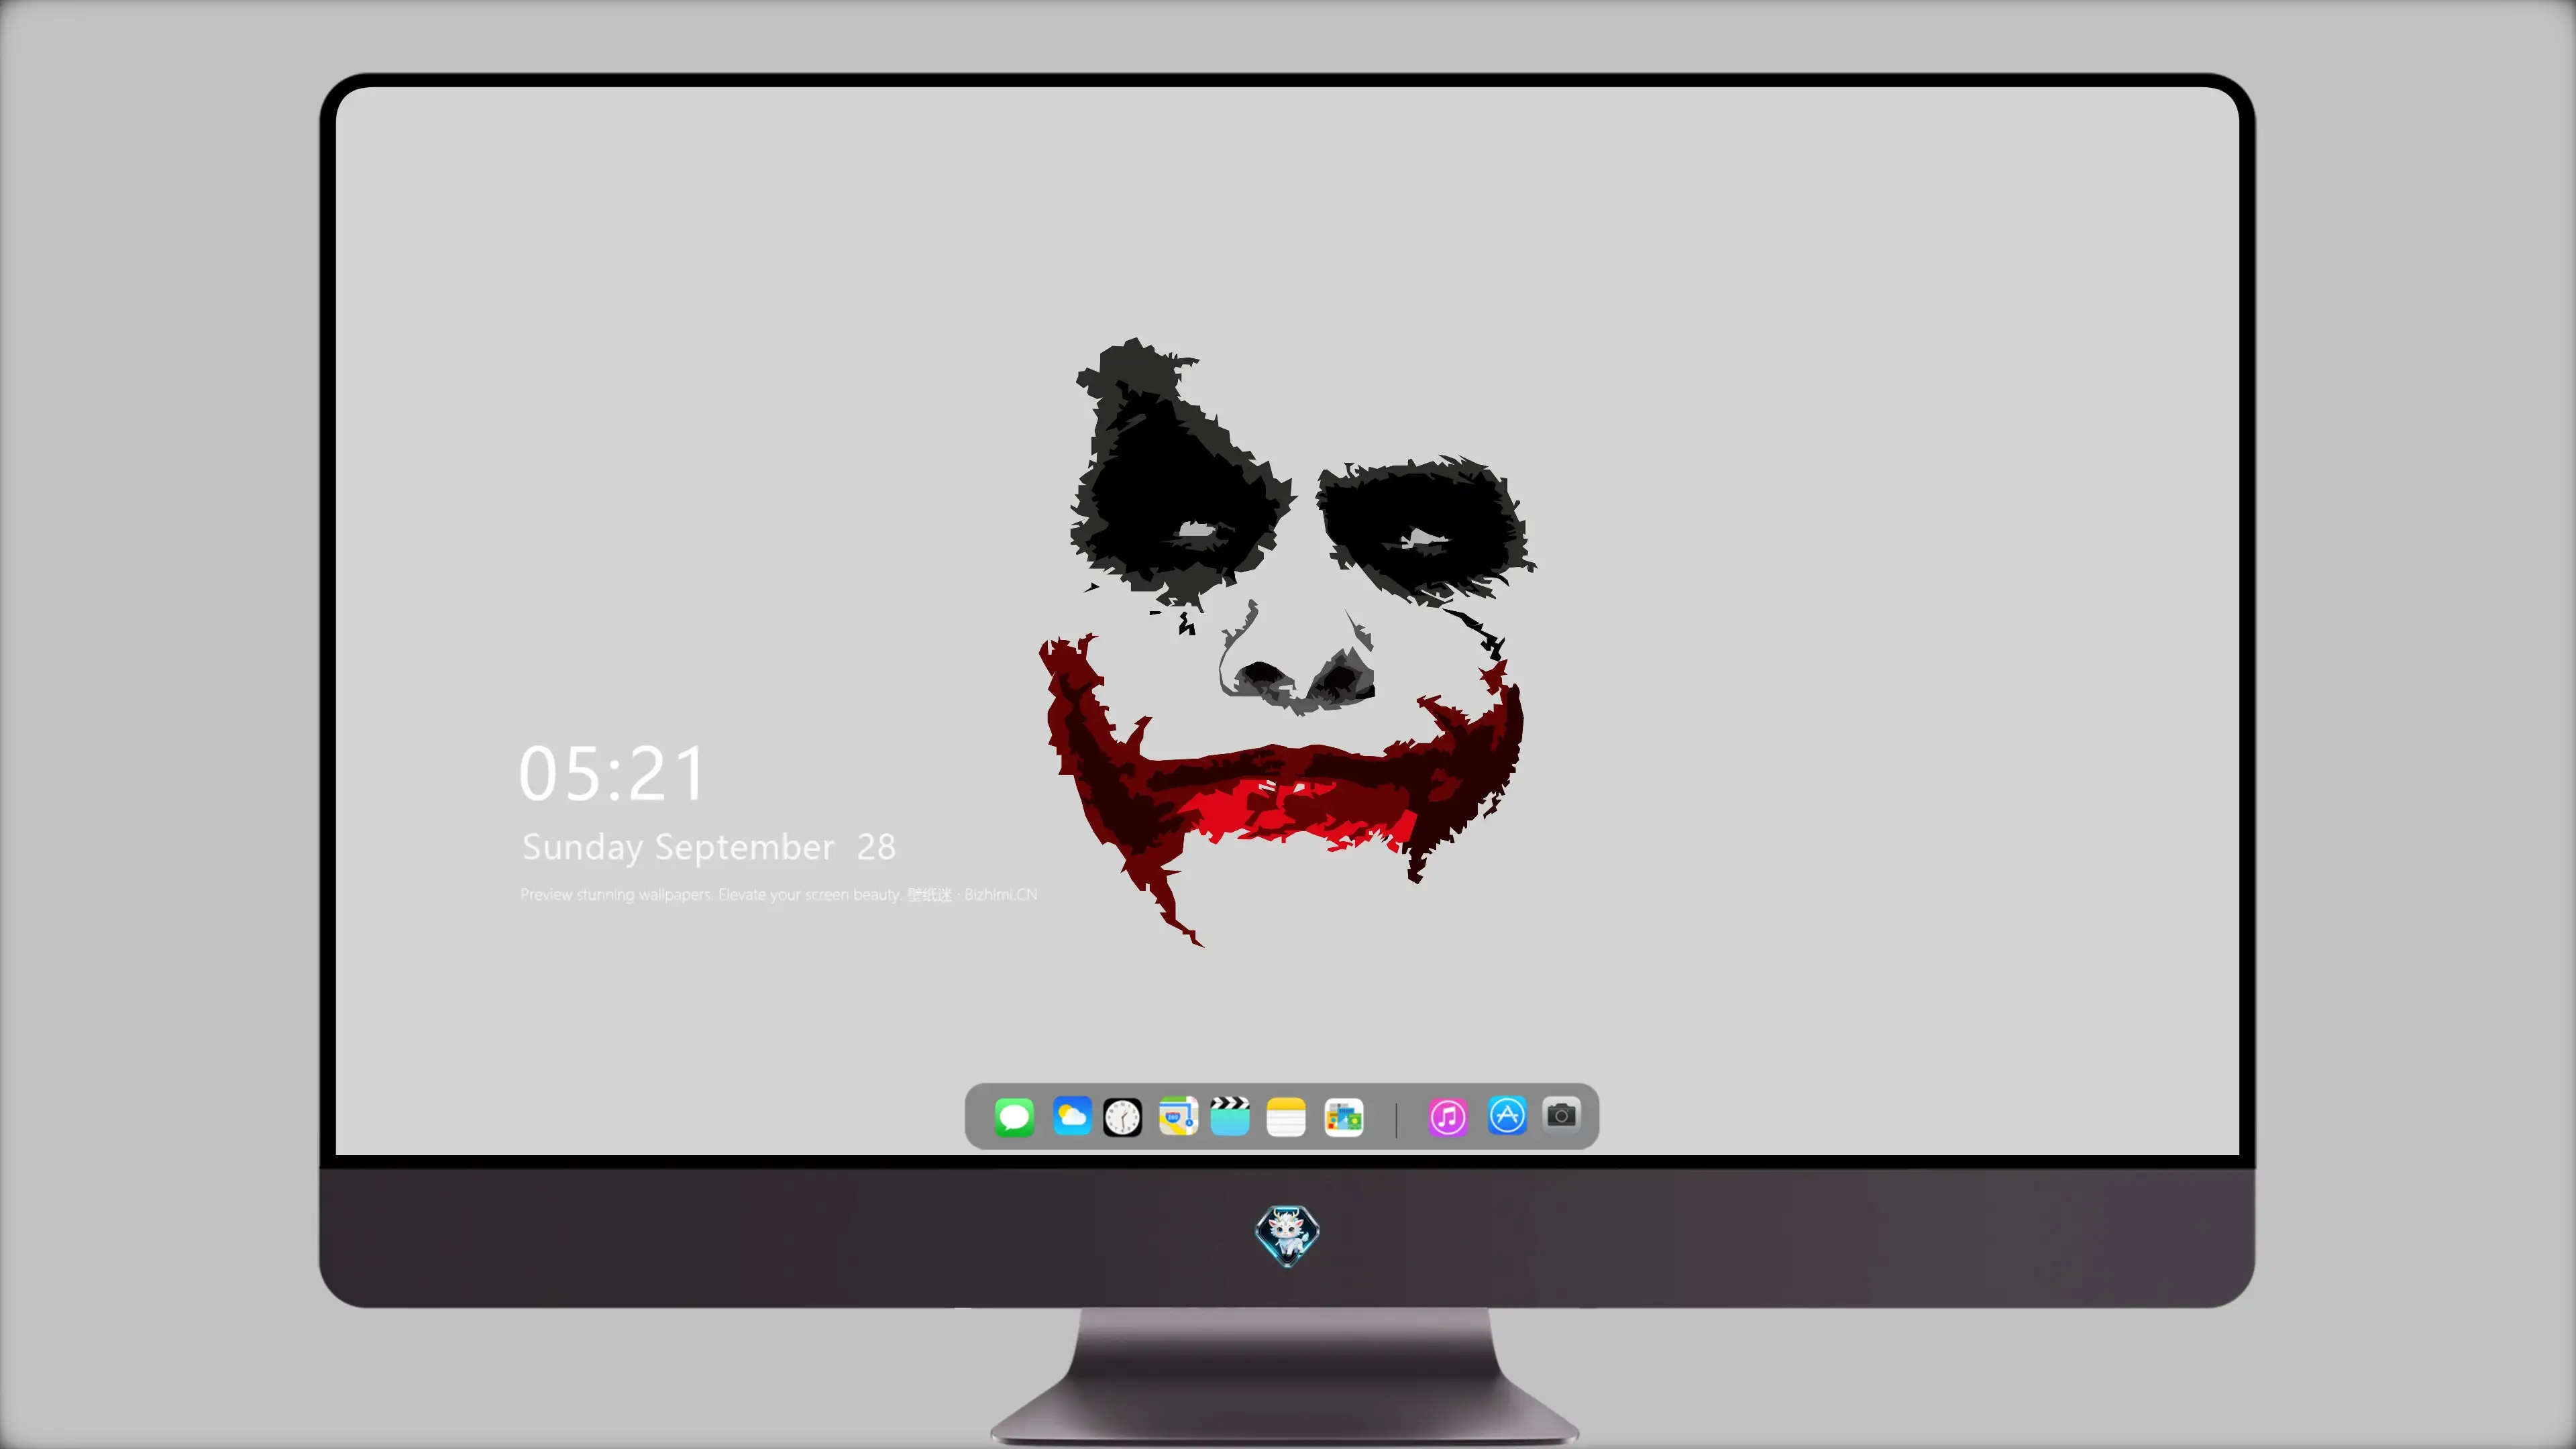Open the App Store icon
This screenshot has width=2576, height=1449.
pyautogui.click(x=1507, y=1116)
